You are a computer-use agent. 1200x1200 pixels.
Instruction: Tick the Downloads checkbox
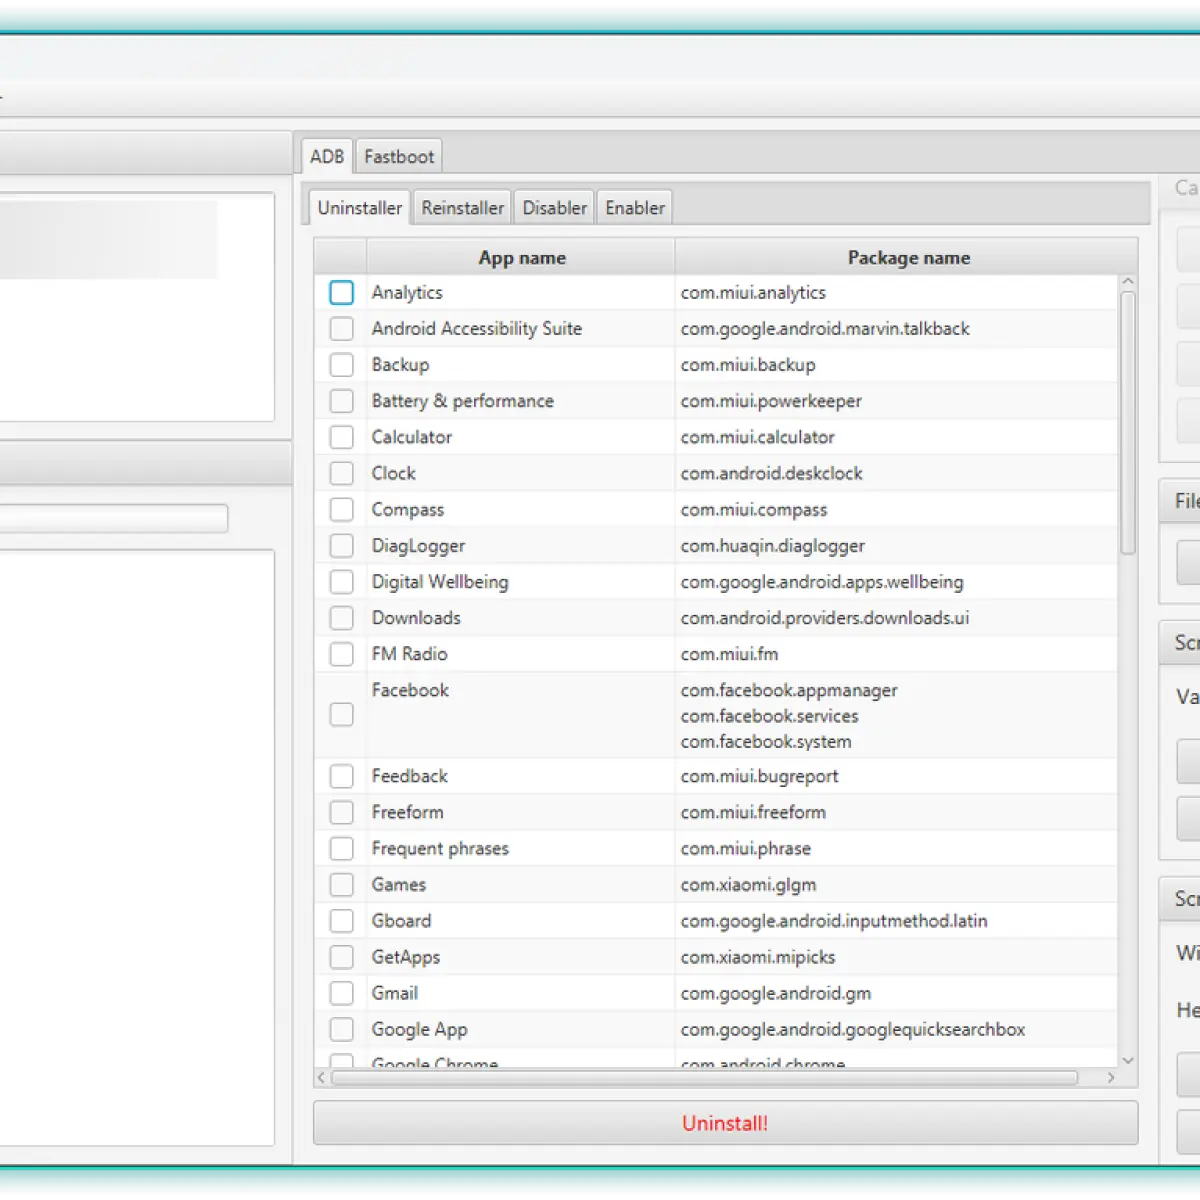[341, 618]
